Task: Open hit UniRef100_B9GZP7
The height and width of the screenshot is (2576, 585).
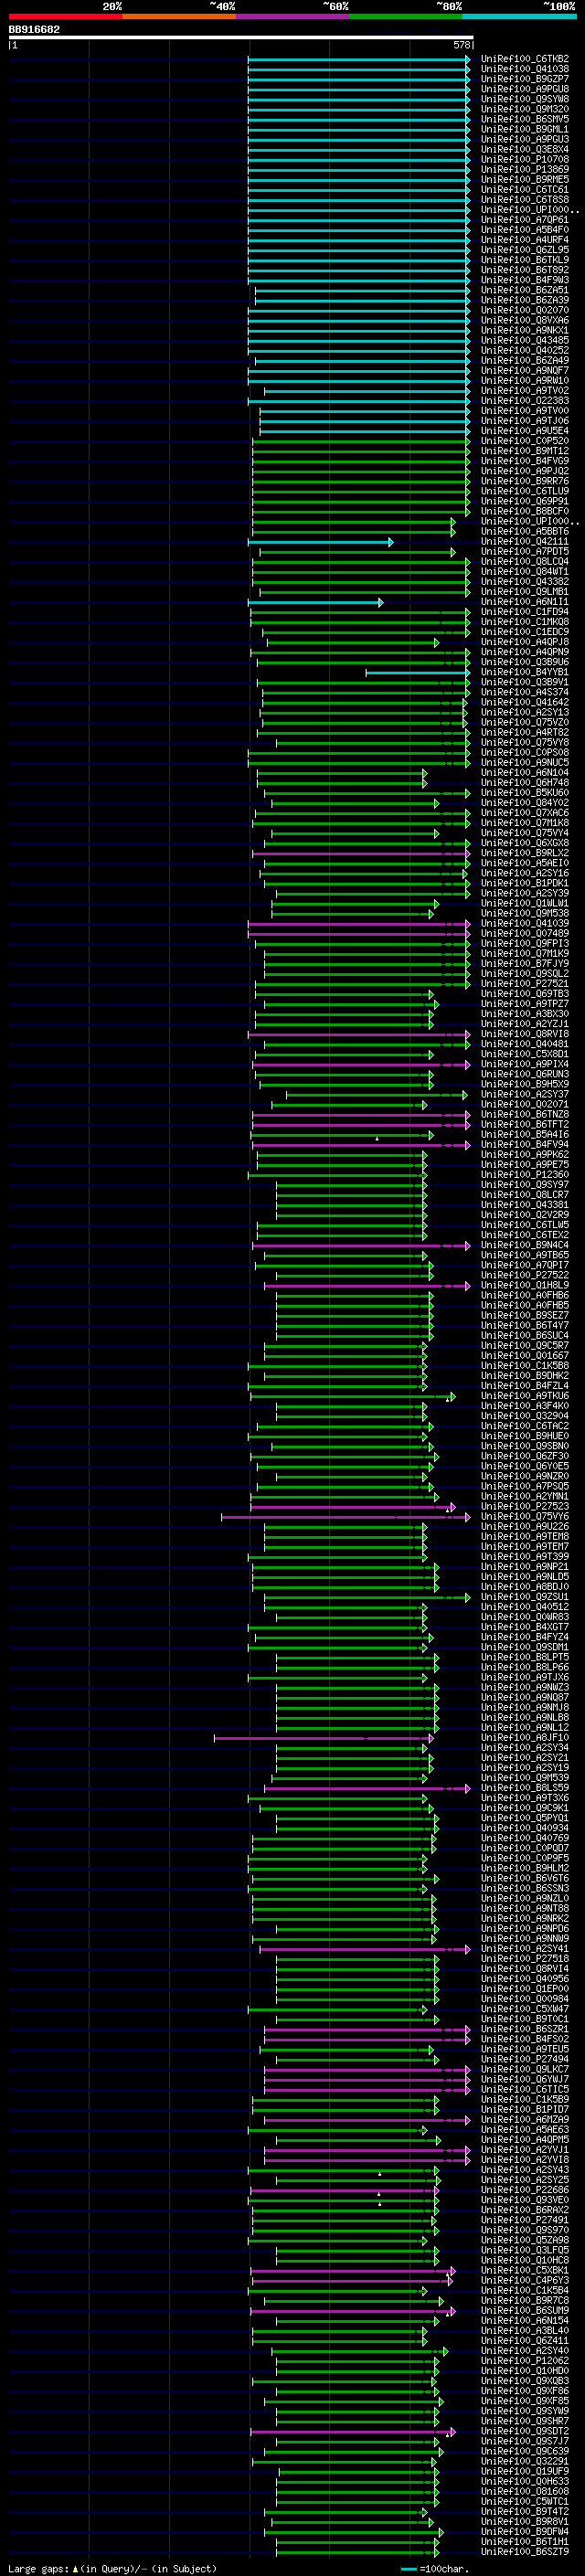Action: click(525, 79)
